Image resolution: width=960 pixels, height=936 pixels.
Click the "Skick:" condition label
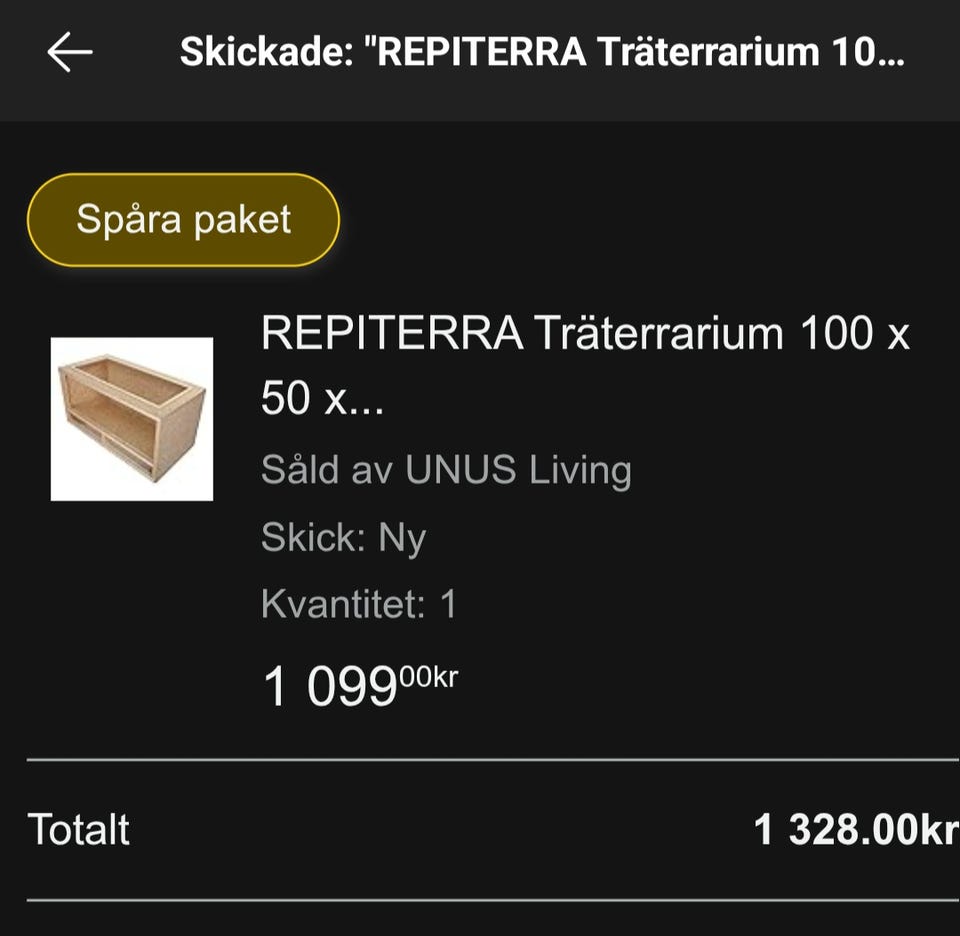coord(313,538)
